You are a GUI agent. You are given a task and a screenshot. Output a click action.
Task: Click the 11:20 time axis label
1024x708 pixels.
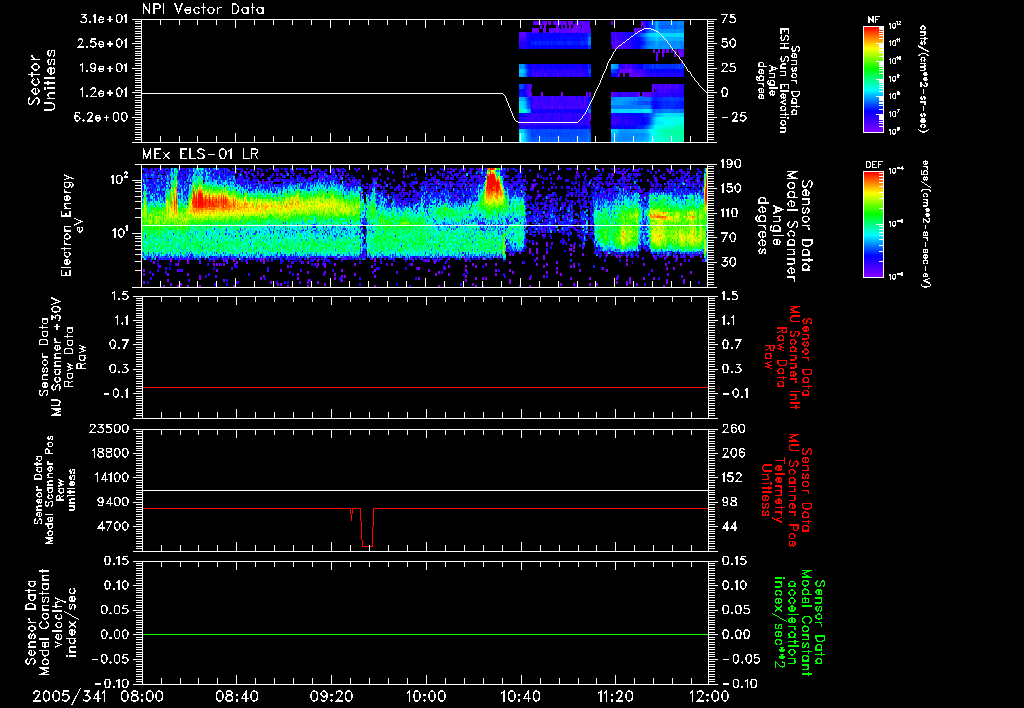[x=615, y=696]
